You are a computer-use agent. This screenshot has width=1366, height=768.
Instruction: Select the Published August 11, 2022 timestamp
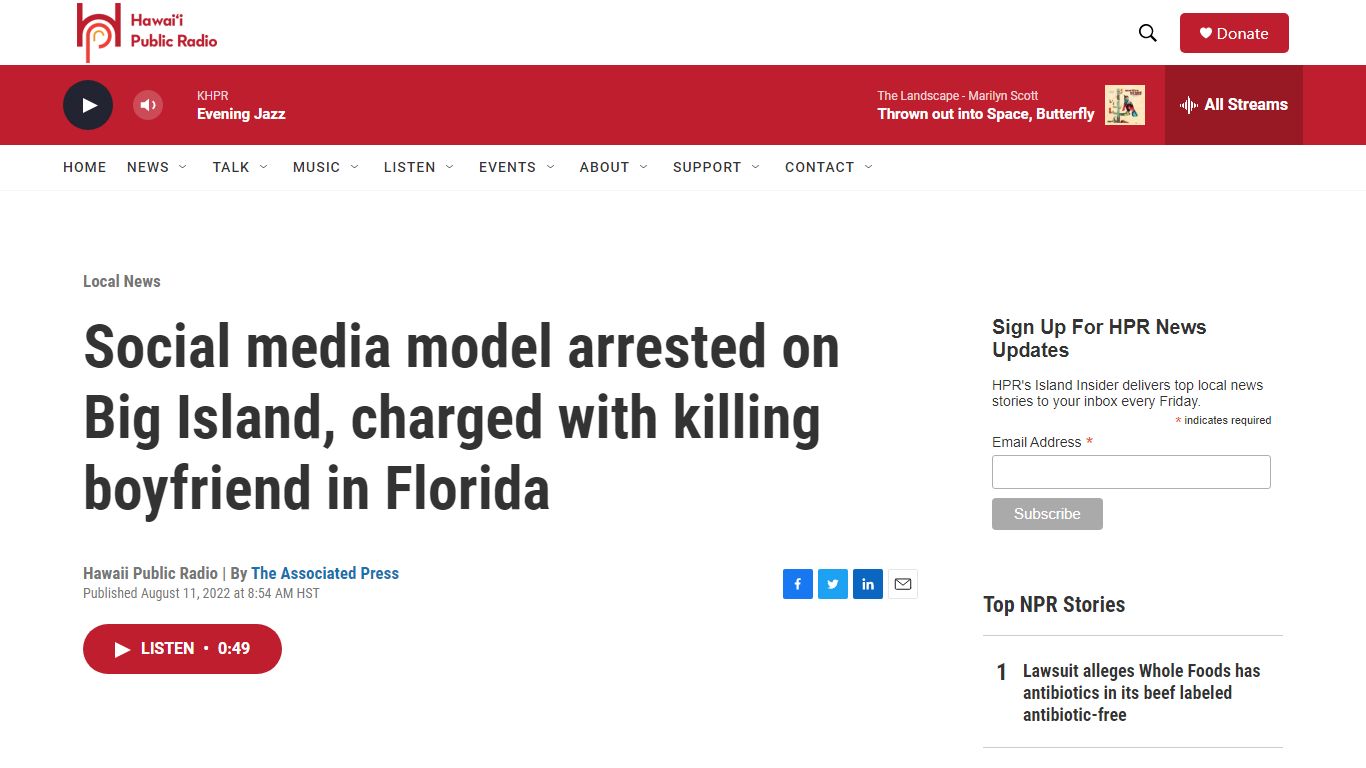point(201,593)
